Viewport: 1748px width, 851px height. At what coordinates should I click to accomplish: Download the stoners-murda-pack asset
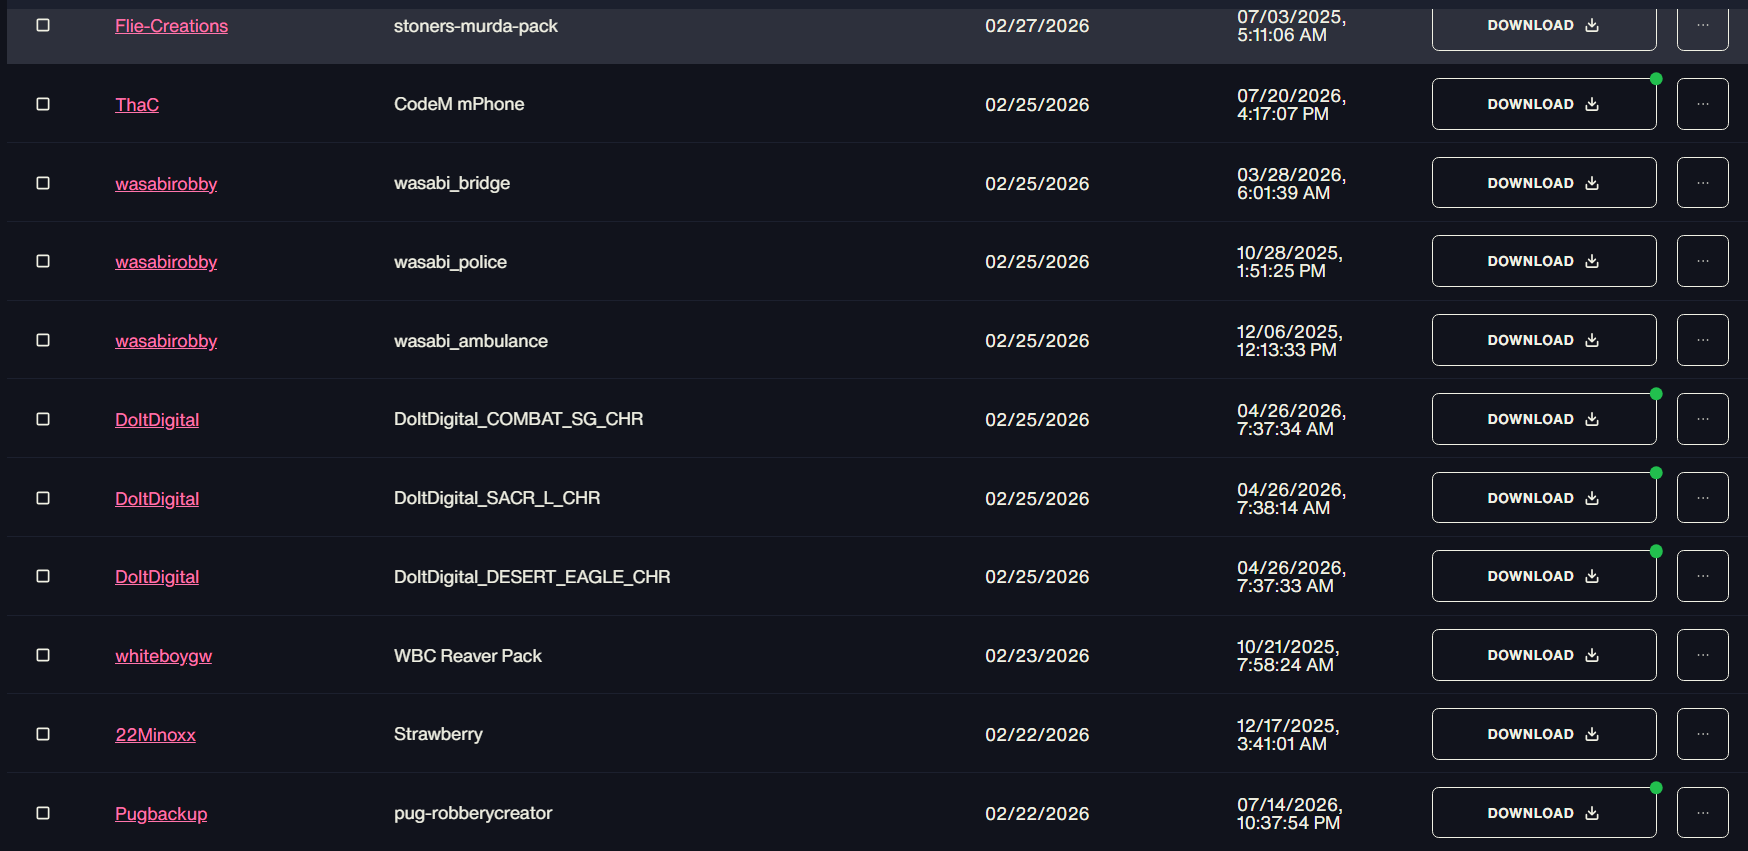click(x=1543, y=26)
